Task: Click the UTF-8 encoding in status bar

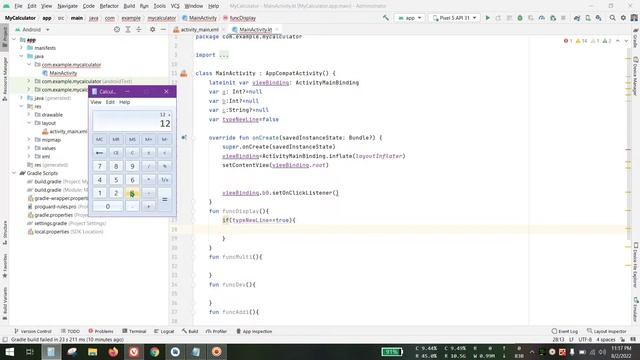Action: coord(585,339)
